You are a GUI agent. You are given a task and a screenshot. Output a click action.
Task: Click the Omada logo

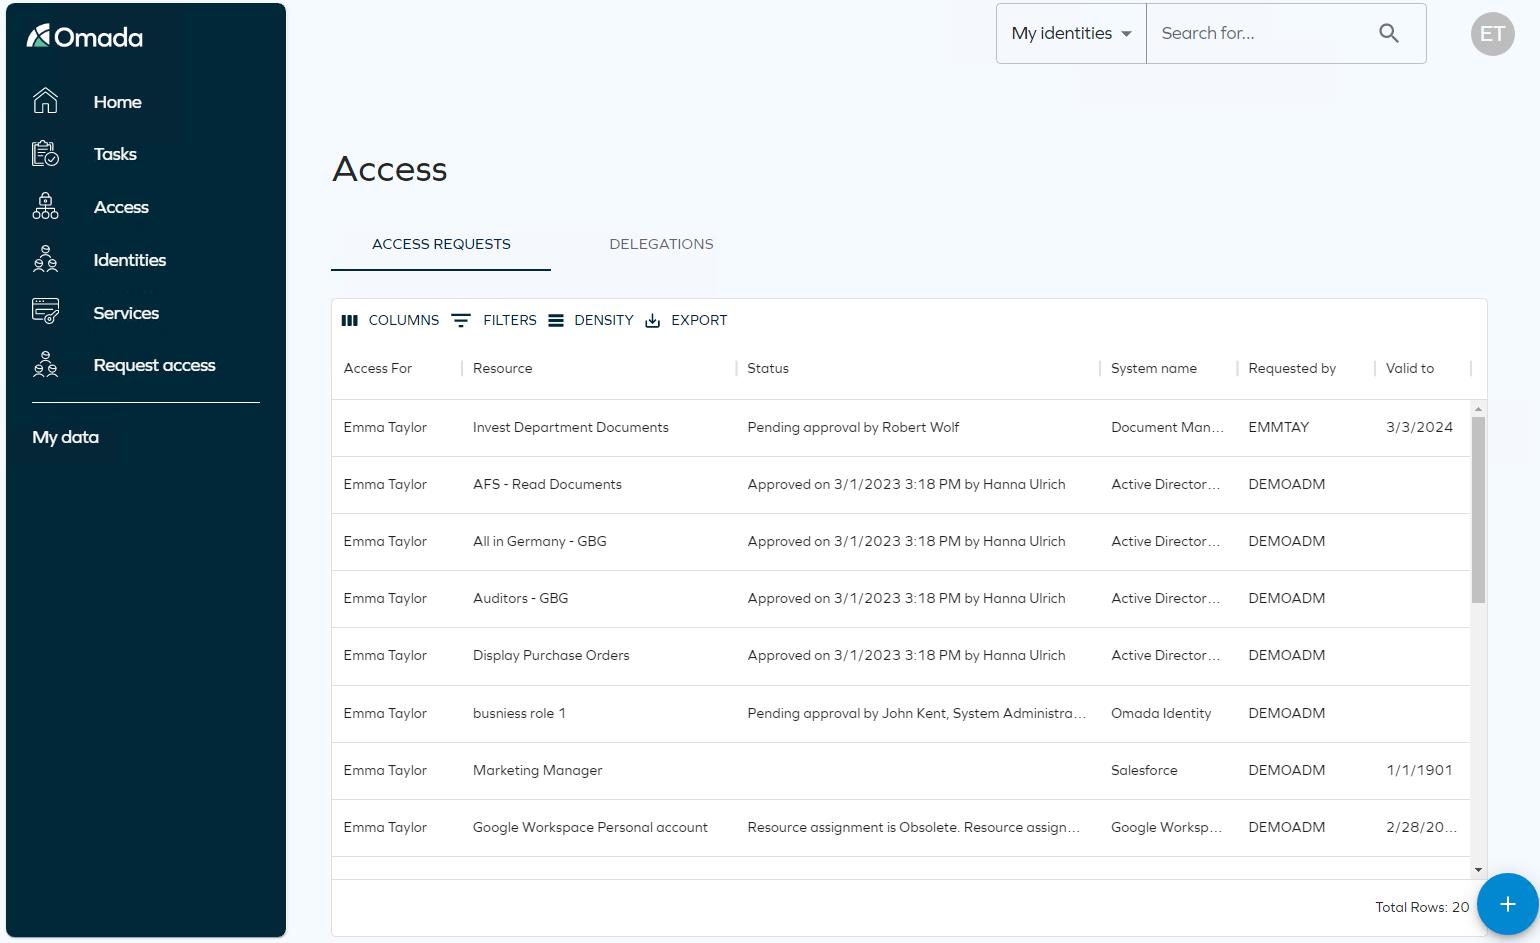pos(85,37)
